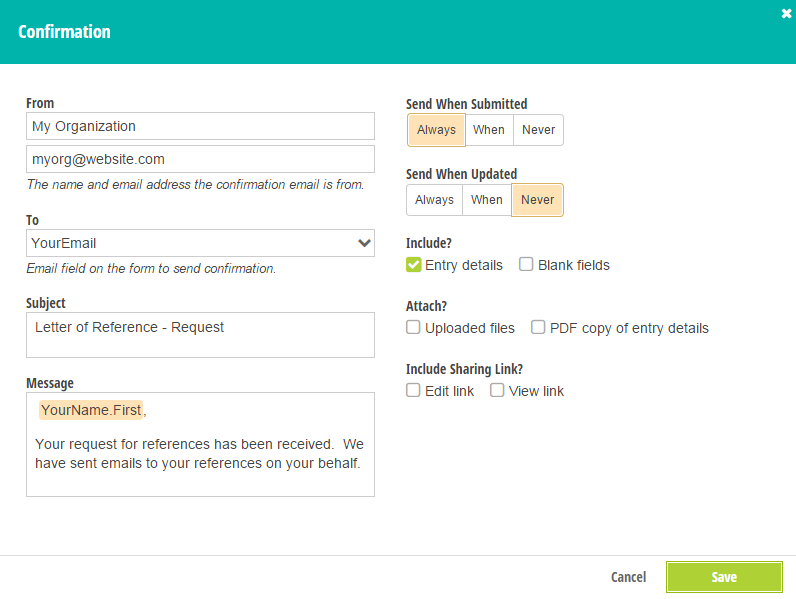Enable the Edit link checkbox
Viewport: 796px width, 599px height.
pos(413,390)
